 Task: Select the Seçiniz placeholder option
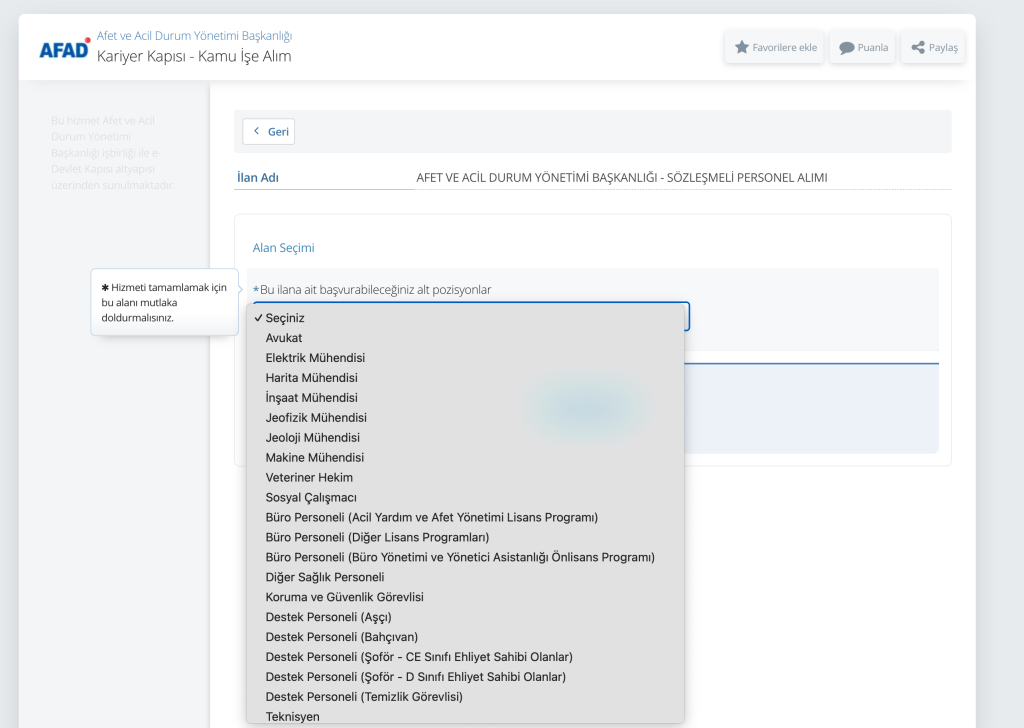pos(285,318)
